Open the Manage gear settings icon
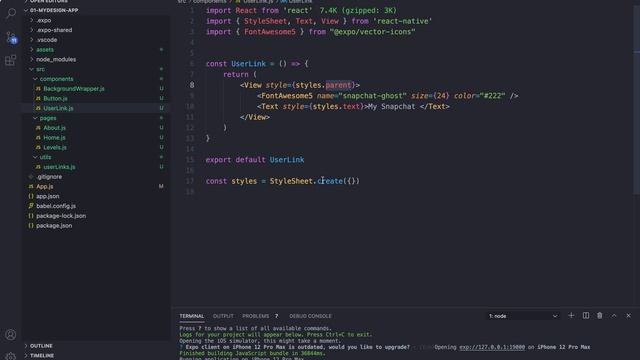 coord(11,356)
